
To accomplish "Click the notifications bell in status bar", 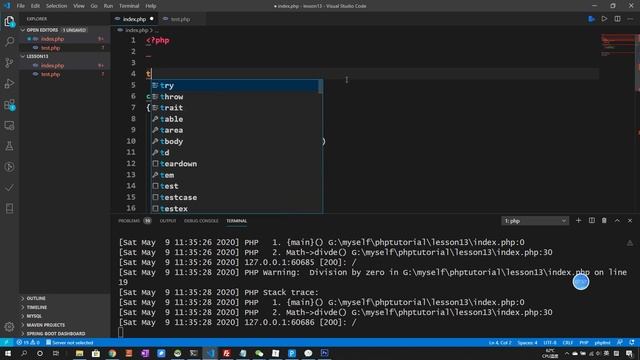I will tap(631, 342).
